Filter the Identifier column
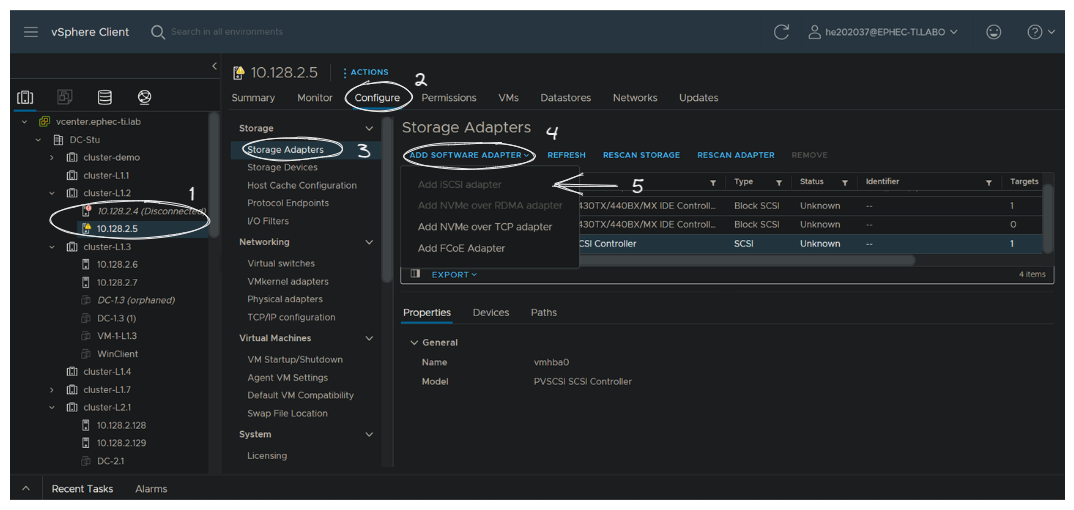Viewport: 1074px width, 510px height. [988, 183]
